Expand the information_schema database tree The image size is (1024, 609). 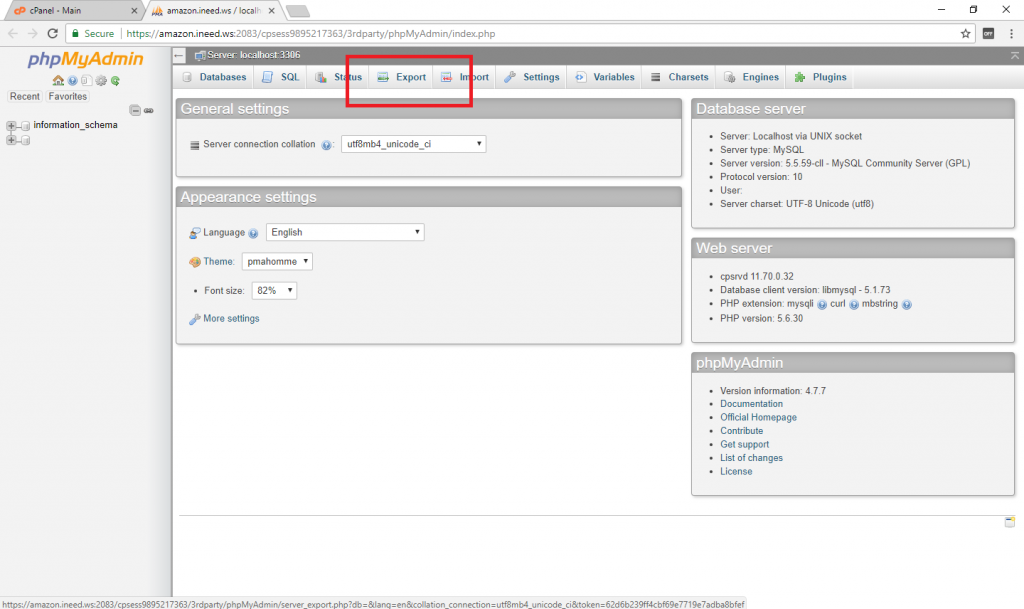pyautogui.click(x=11, y=125)
